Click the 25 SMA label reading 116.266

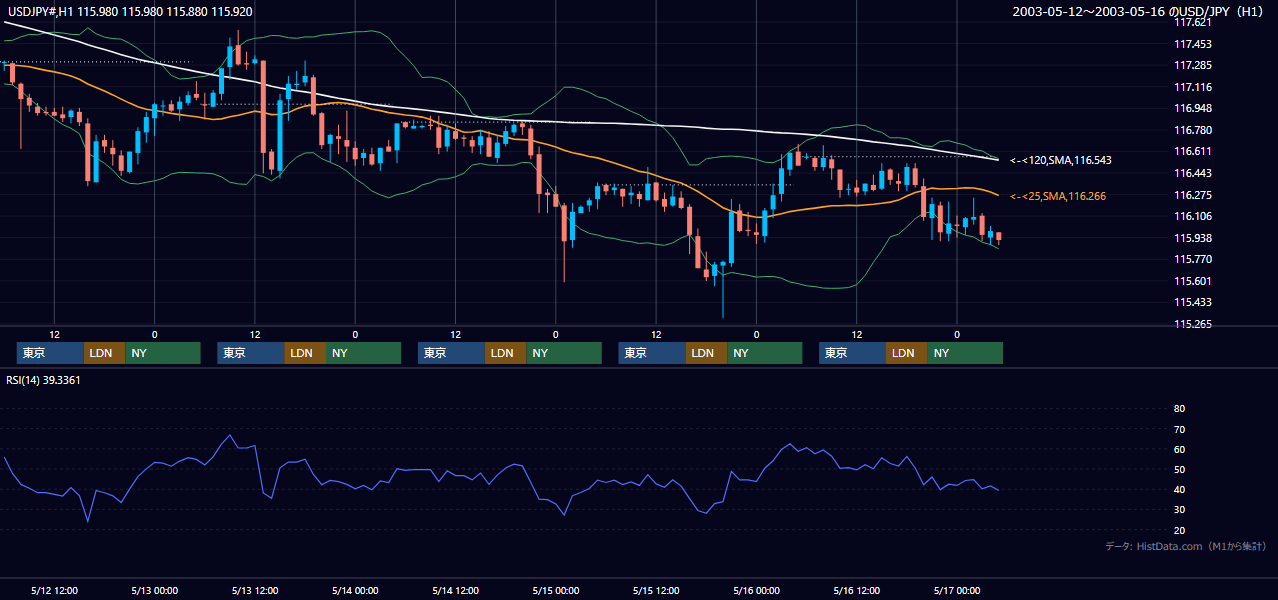tap(1058, 196)
